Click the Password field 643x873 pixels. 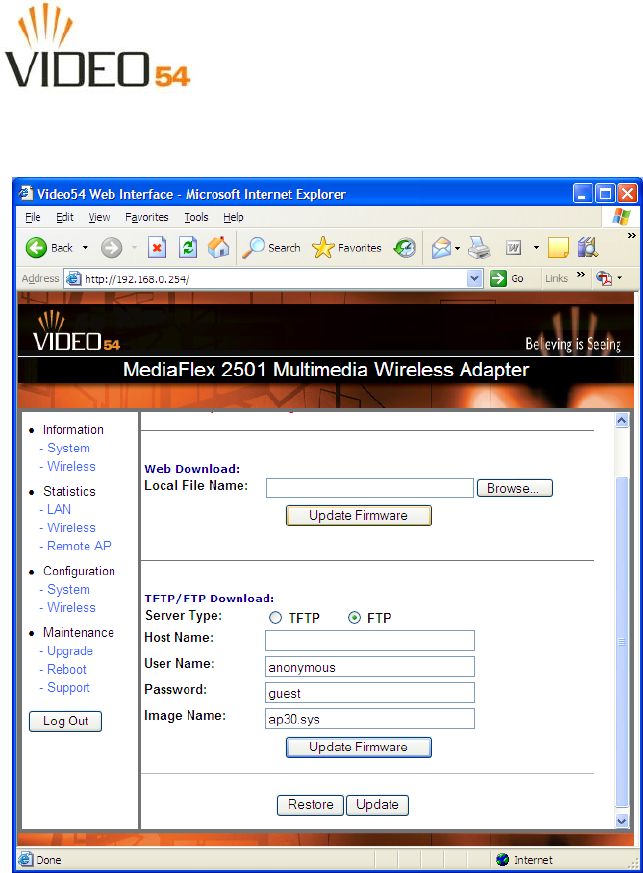[370, 693]
